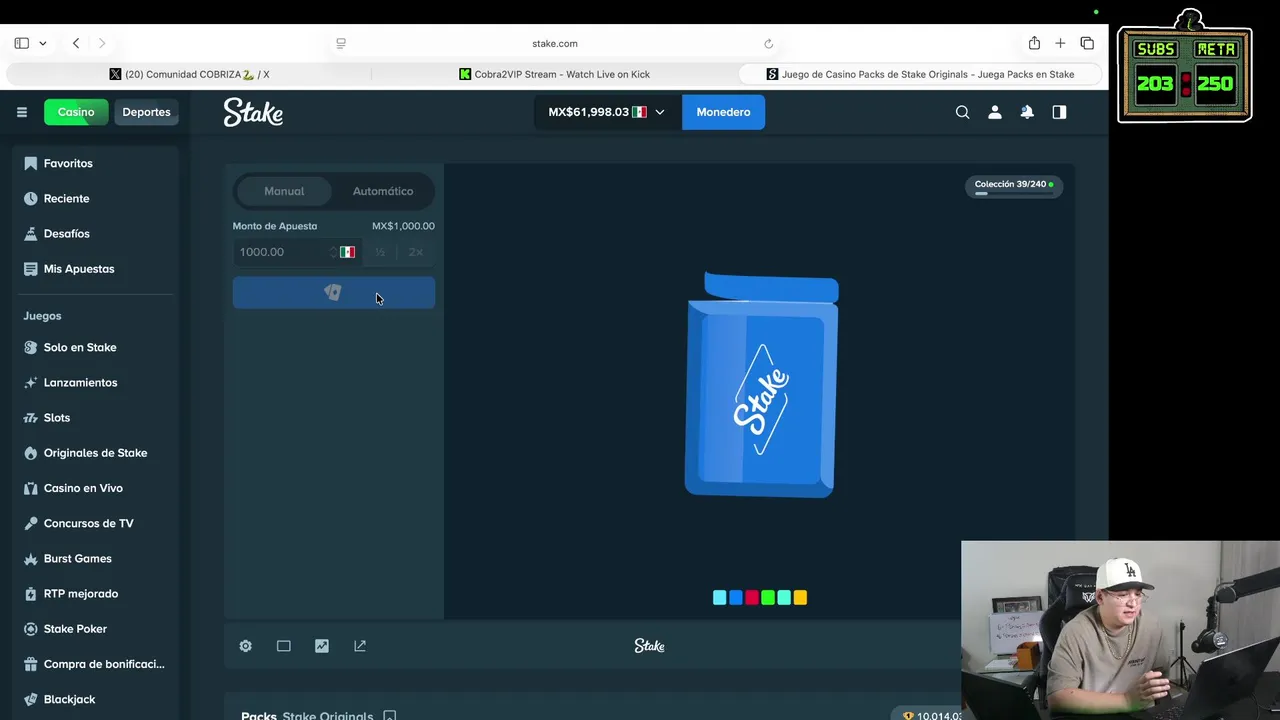1280x720 pixels.
Task: Open Lanzamientos category
Action: (97, 382)
